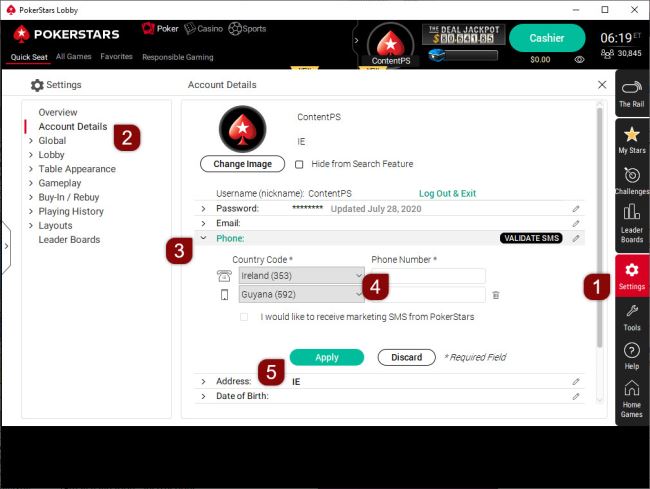This screenshot has width=650, height=489.
Task: Open The Rail sidebar panel
Action: 632,94
